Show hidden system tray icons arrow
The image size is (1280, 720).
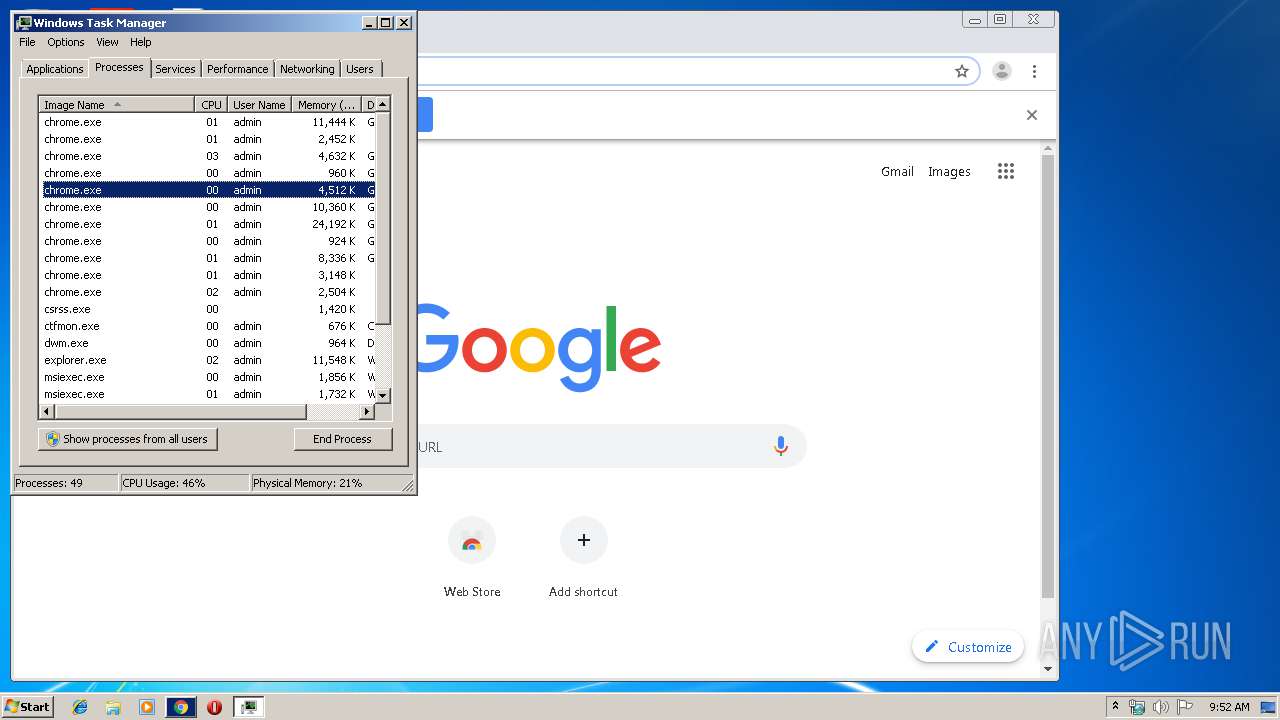[x=1115, y=706]
